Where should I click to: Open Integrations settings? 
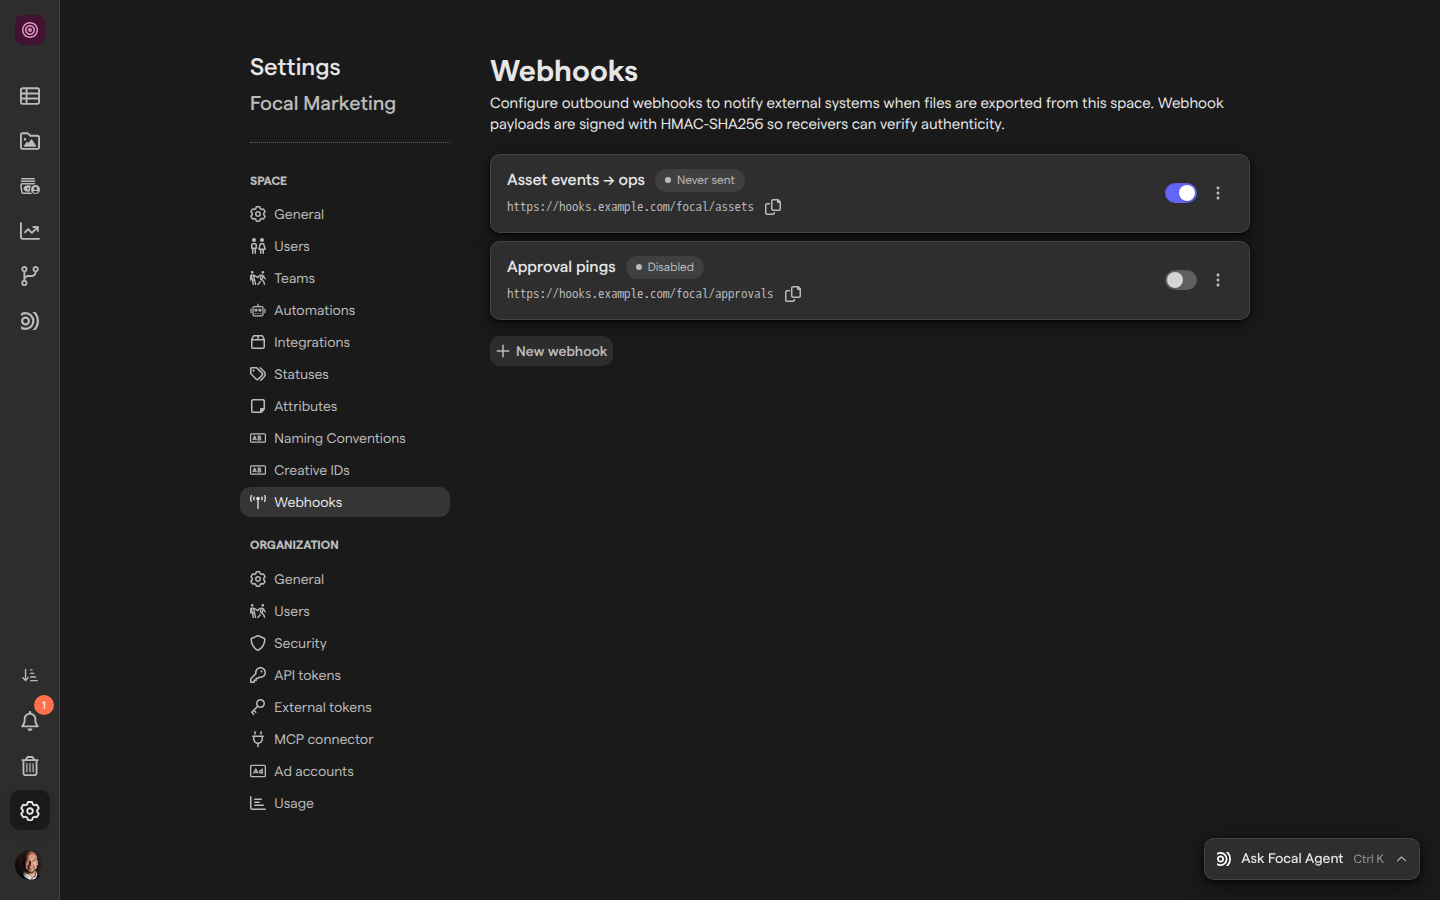tap(345, 342)
